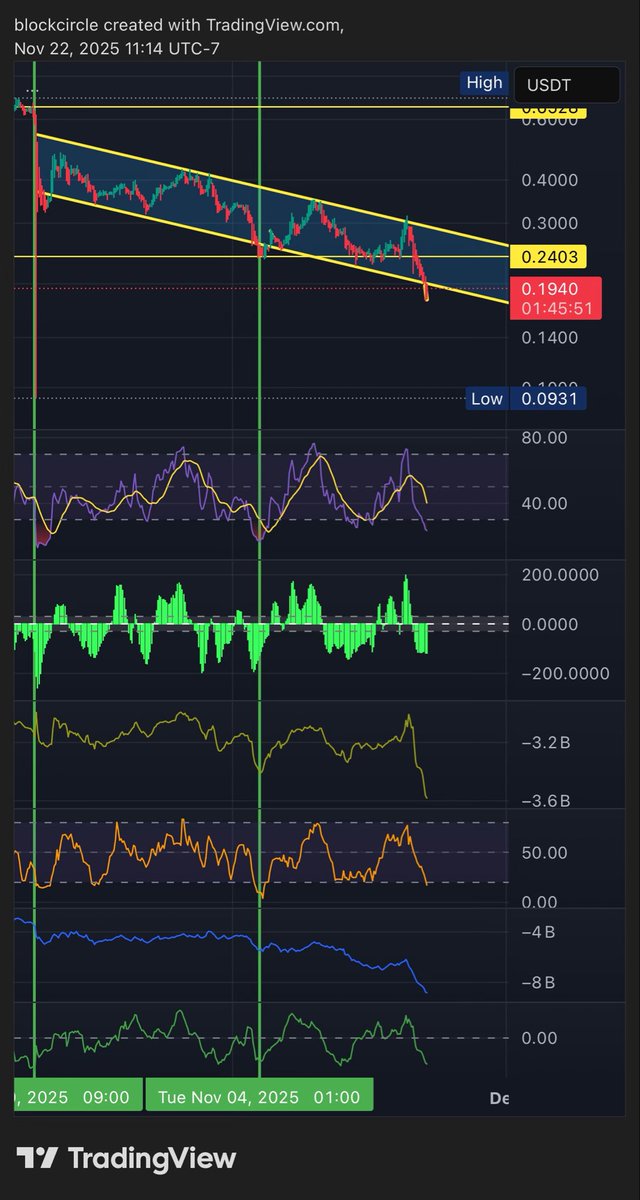Click the 2025 09:00 time marker label
The image size is (640, 1200).
coord(77,1097)
